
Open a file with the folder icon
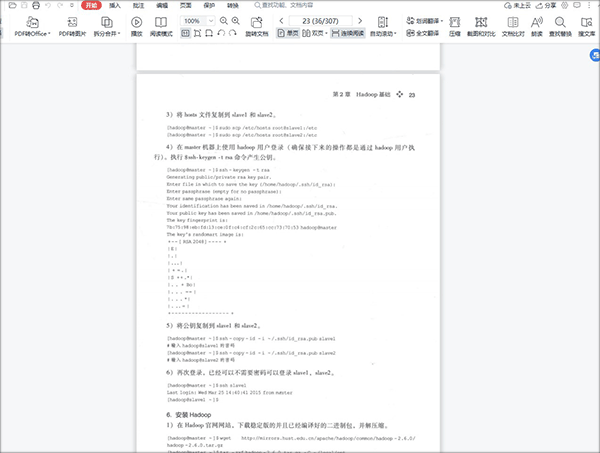[12, 5]
